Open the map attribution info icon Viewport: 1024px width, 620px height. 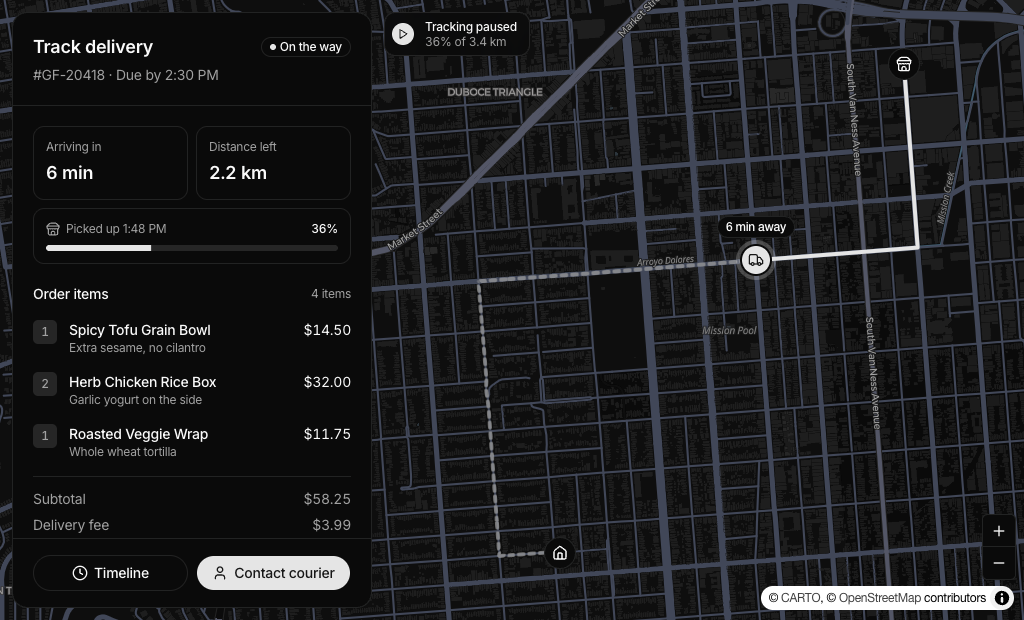click(1002, 598)
